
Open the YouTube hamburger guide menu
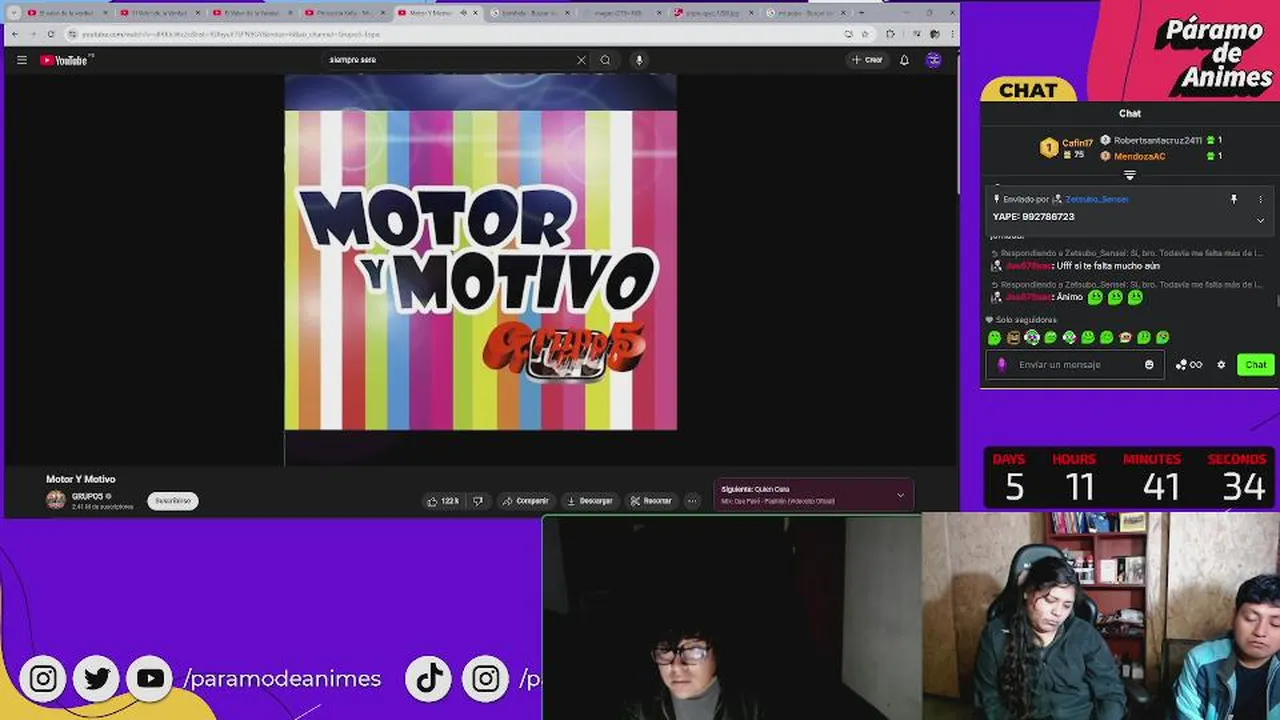click(x=21, y=60)
